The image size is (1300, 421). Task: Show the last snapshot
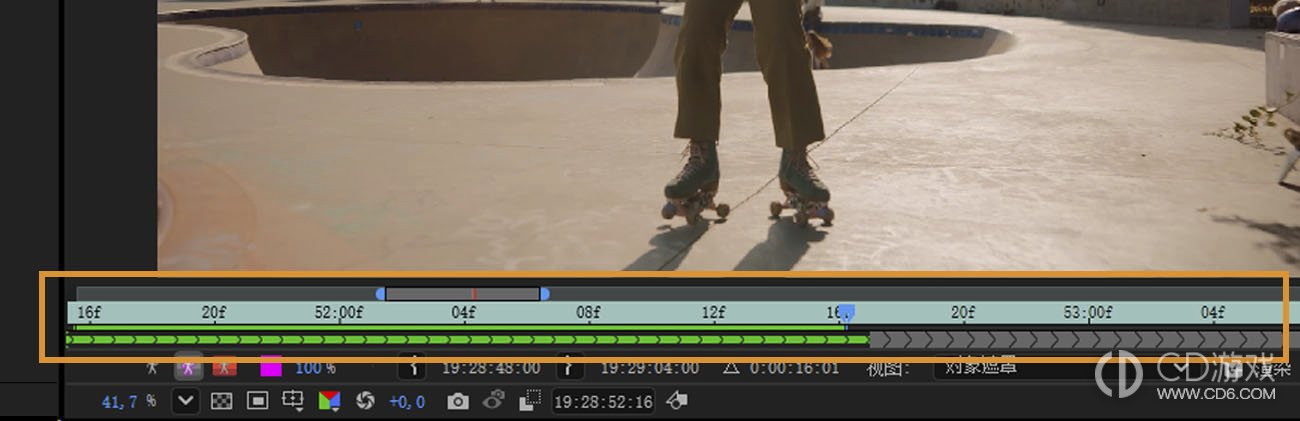pyautogui.click(x=493, y=401)
